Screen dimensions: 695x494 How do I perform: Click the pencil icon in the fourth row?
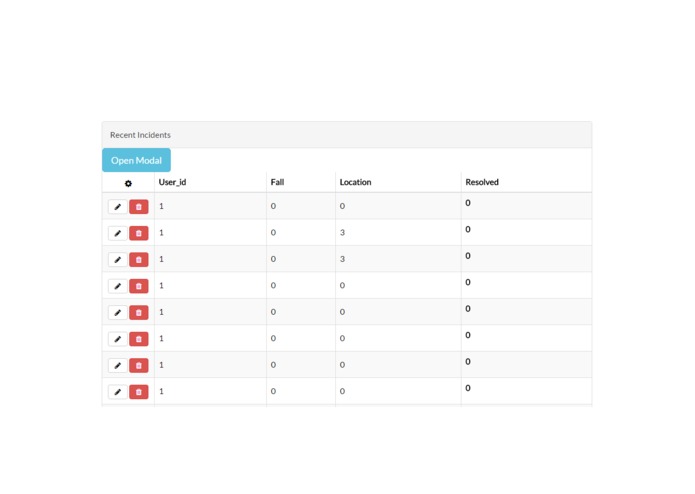point(117,286)
